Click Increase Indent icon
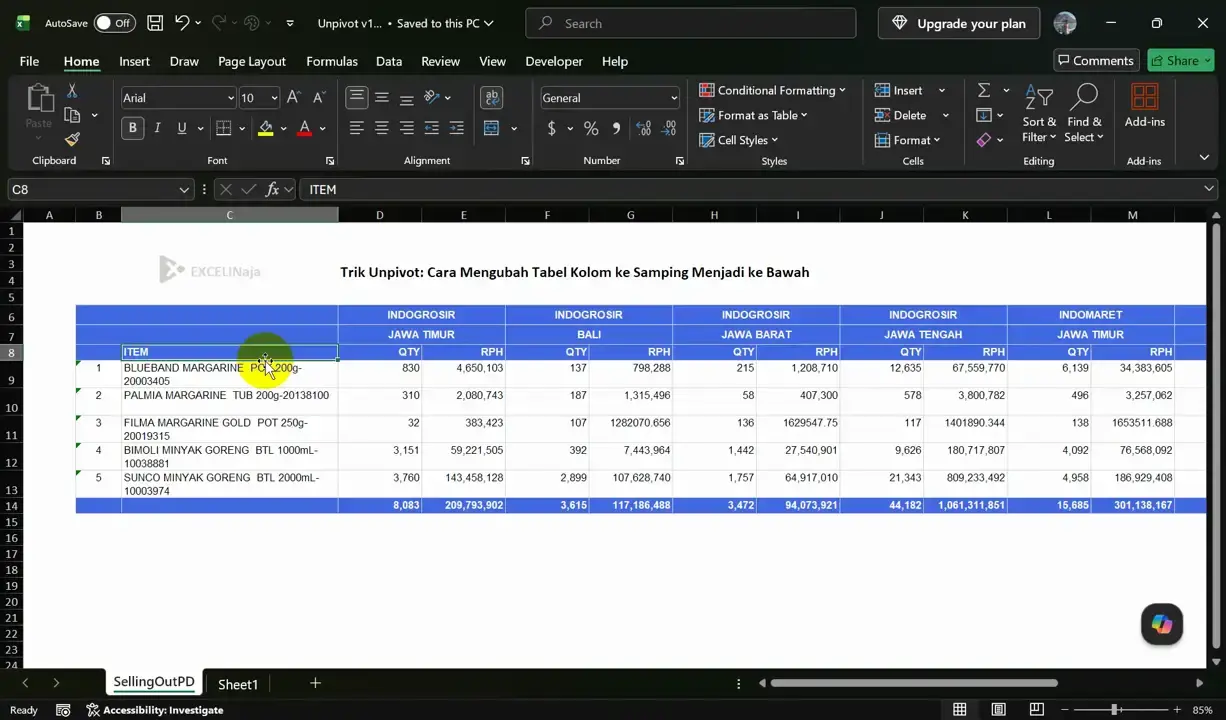This screenshot has width=1226, height=720. (457, 128)
